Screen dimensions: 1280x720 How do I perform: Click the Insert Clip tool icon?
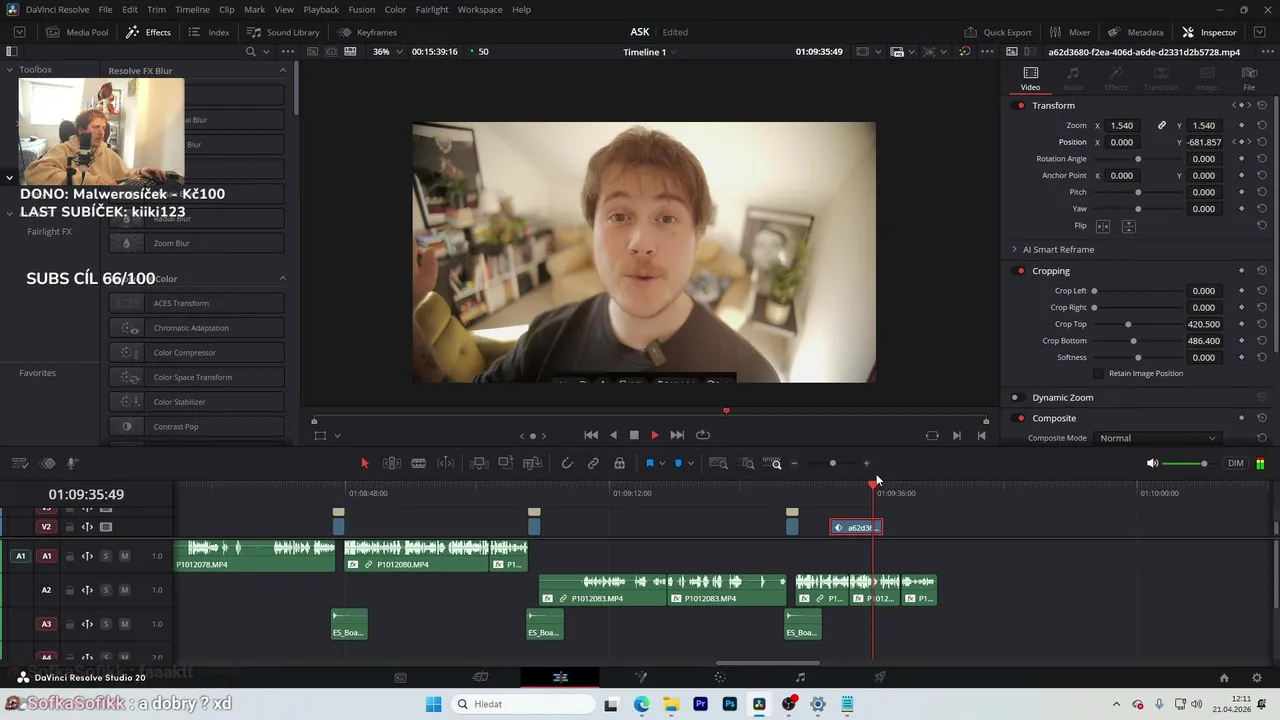point(479,463)
